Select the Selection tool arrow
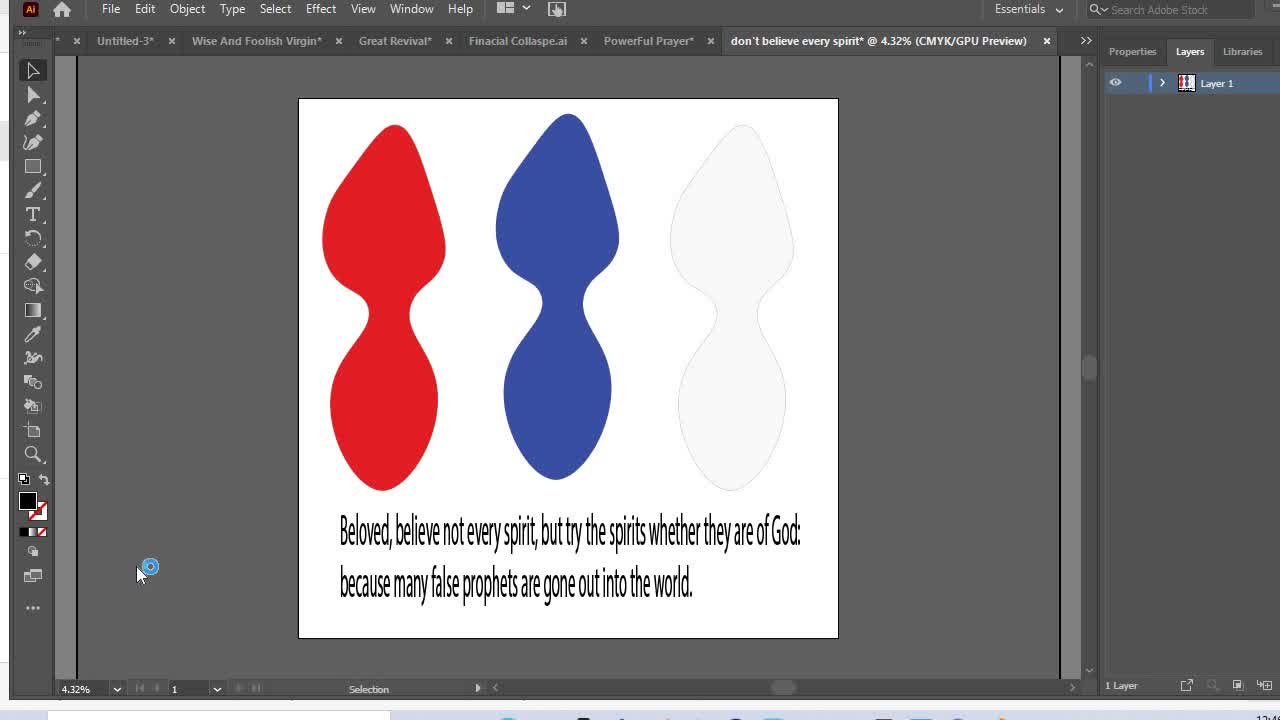The width and height of the screenshot is (1280, 720). coord(33,70)
